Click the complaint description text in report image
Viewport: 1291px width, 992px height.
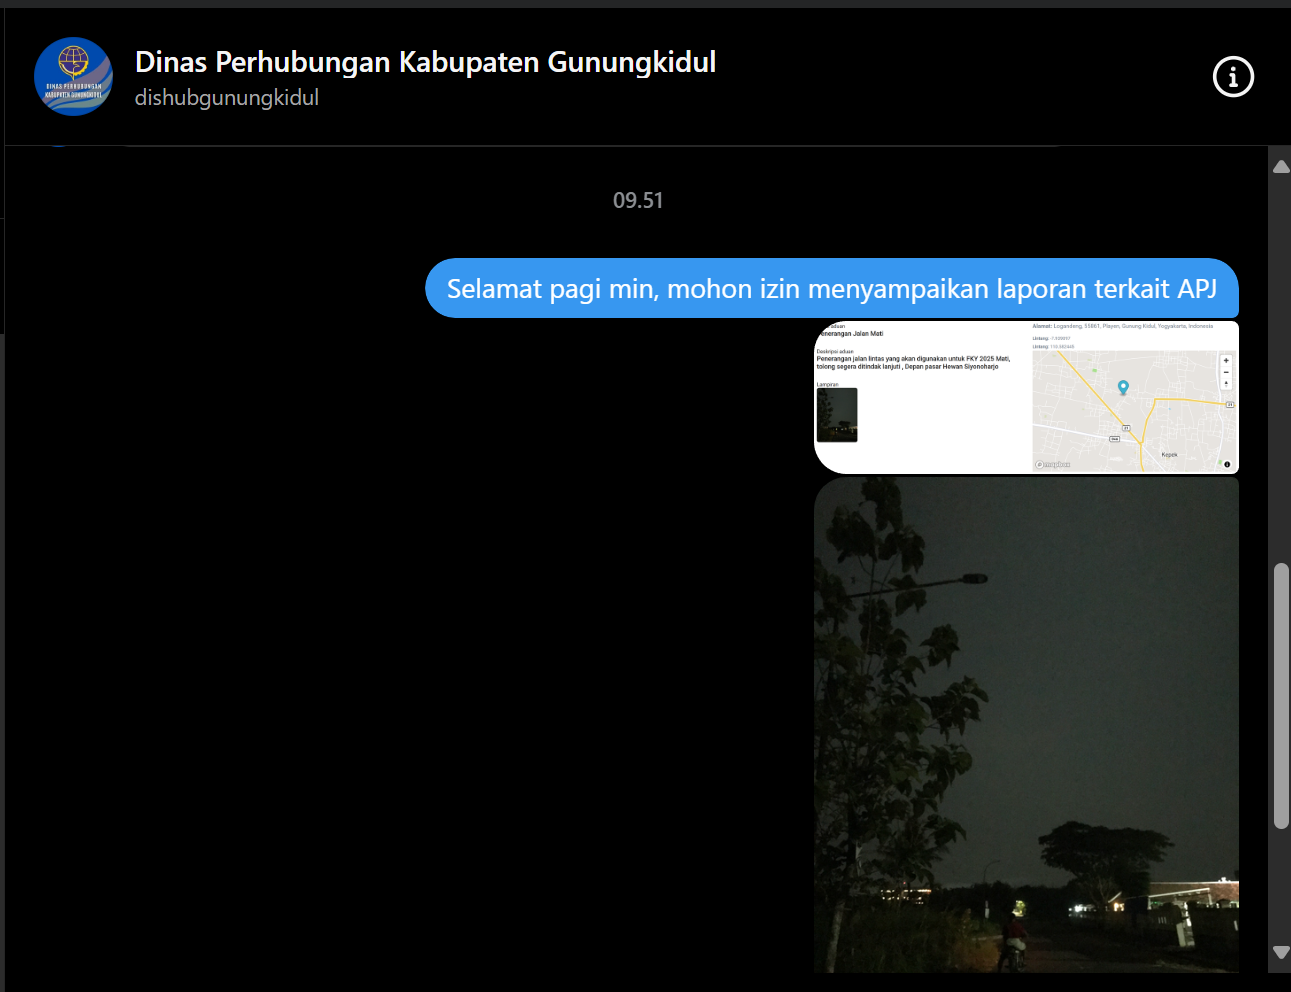(x=912, y=362)
